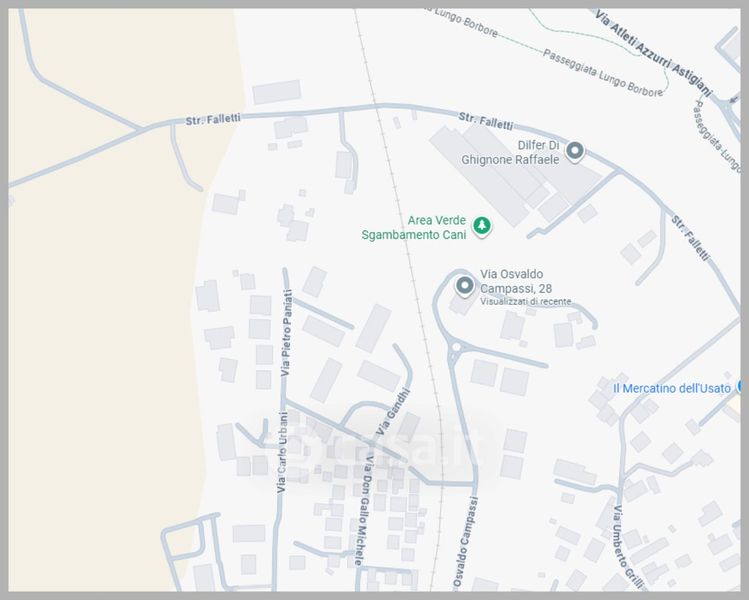Click the large warehouse building left of Dilfer
This screenshot has height=600, width=749.
480,174
